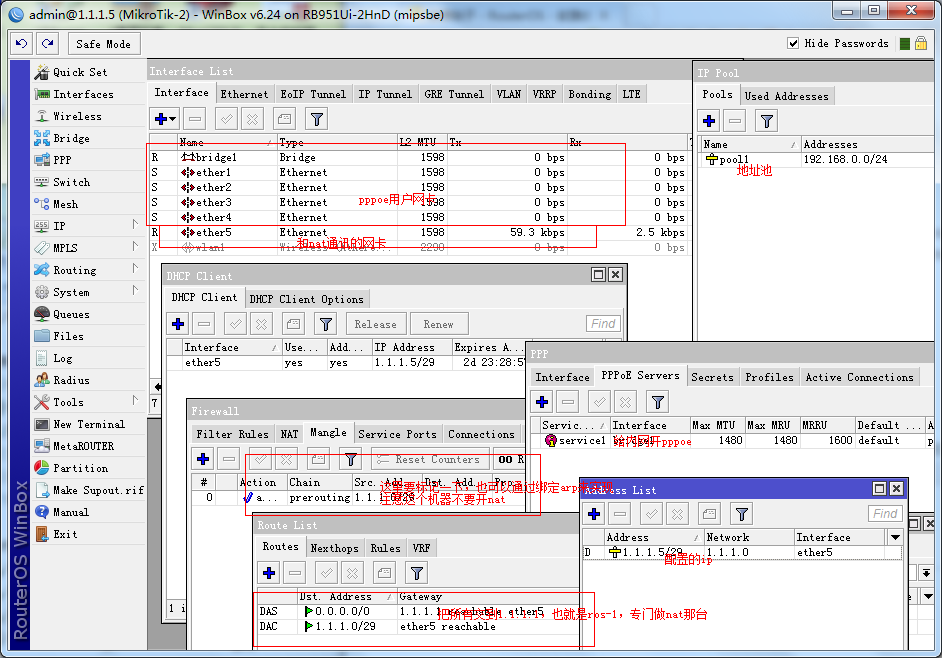Click the Redo arrow in the top toolbar
Image resolution: width=942 pixels, height=658 pixels.
(47, 43)
